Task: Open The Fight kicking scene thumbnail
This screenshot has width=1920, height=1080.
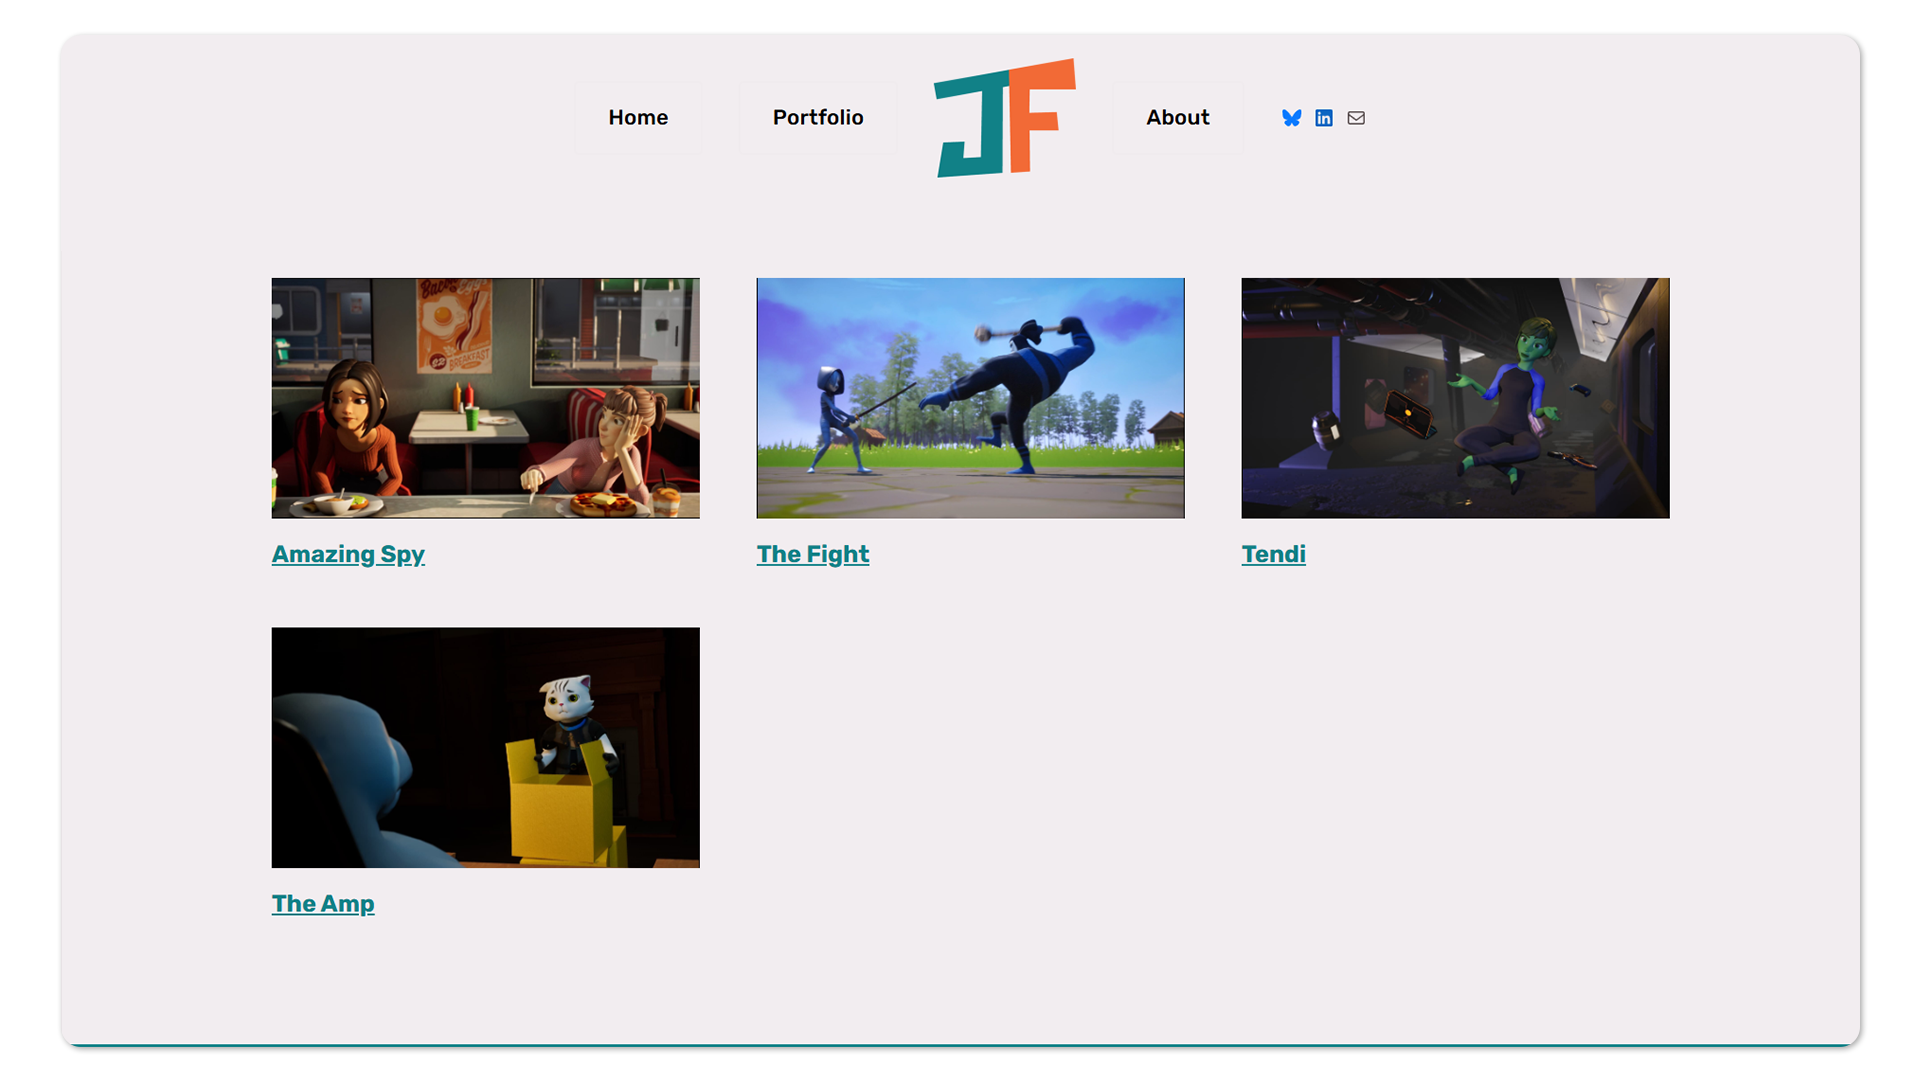Action: point(970,398)
